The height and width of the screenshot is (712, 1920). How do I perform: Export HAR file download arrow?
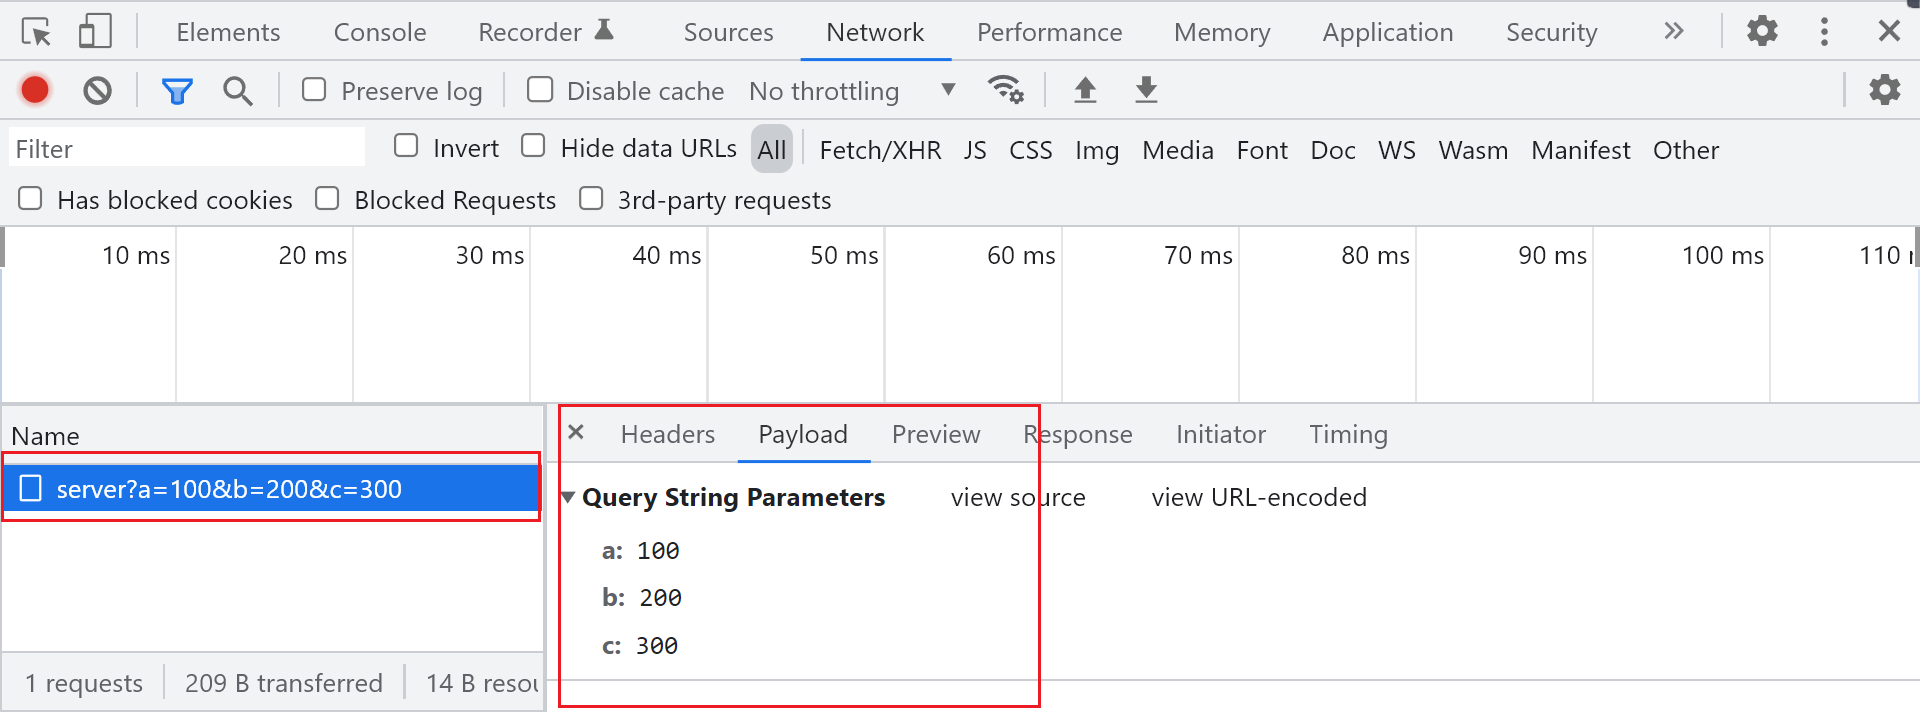[1146, 90]
